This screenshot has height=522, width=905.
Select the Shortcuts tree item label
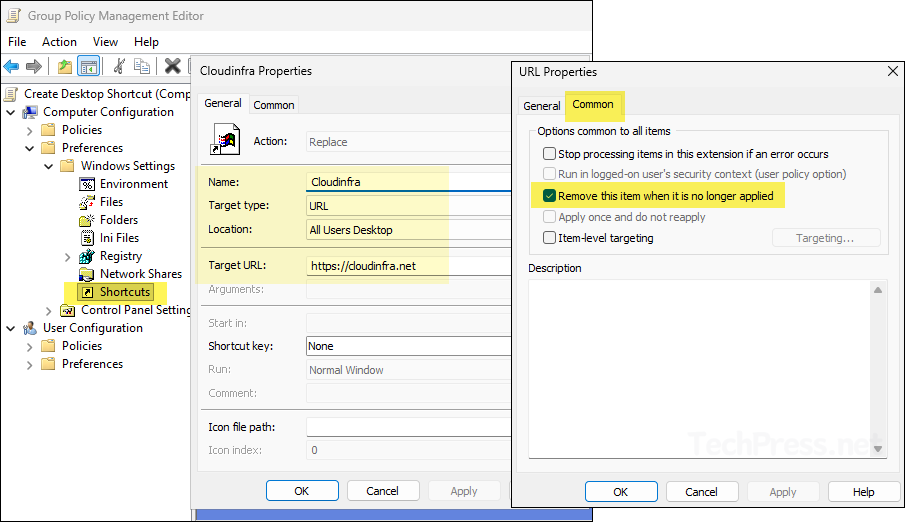click(125, 292)
